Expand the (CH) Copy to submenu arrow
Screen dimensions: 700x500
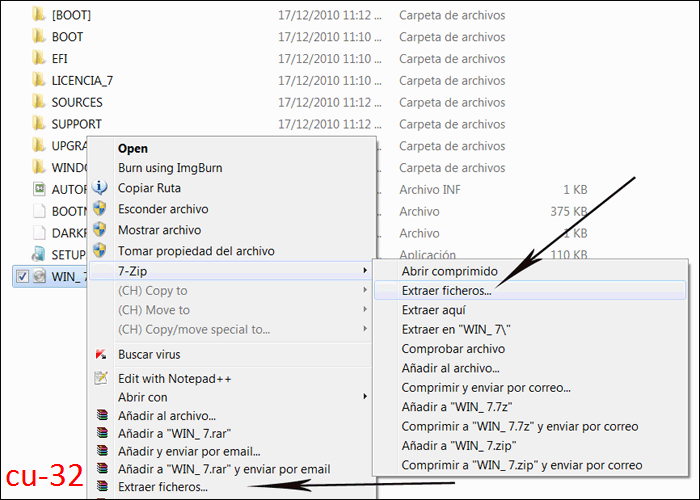pyautogui.click(x=365, y=290)
